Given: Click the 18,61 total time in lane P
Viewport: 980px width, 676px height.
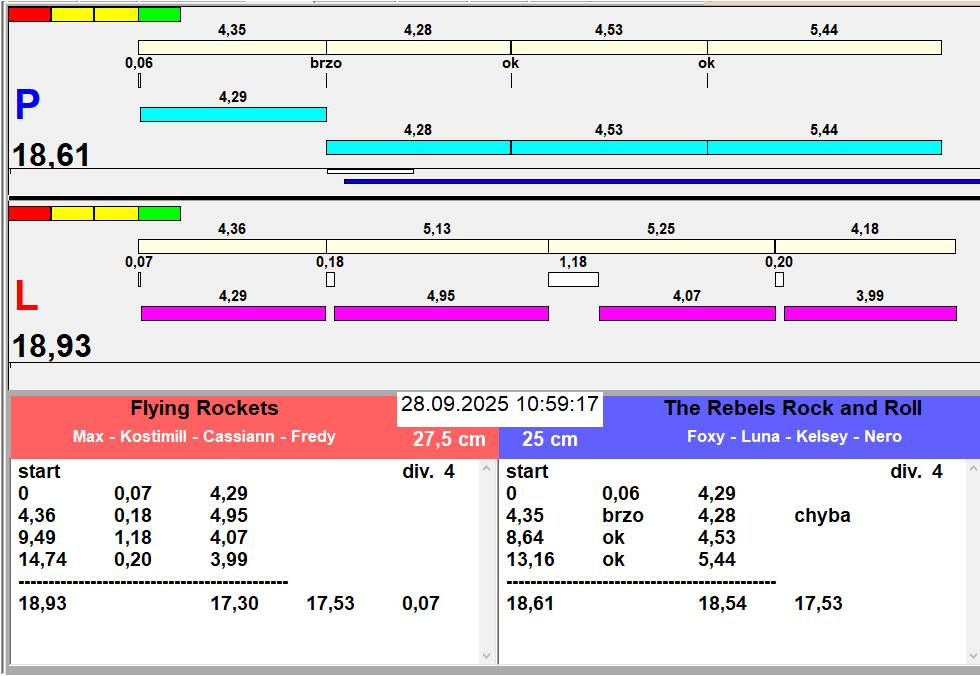Looking at the screenshot, I should point(51,155).
